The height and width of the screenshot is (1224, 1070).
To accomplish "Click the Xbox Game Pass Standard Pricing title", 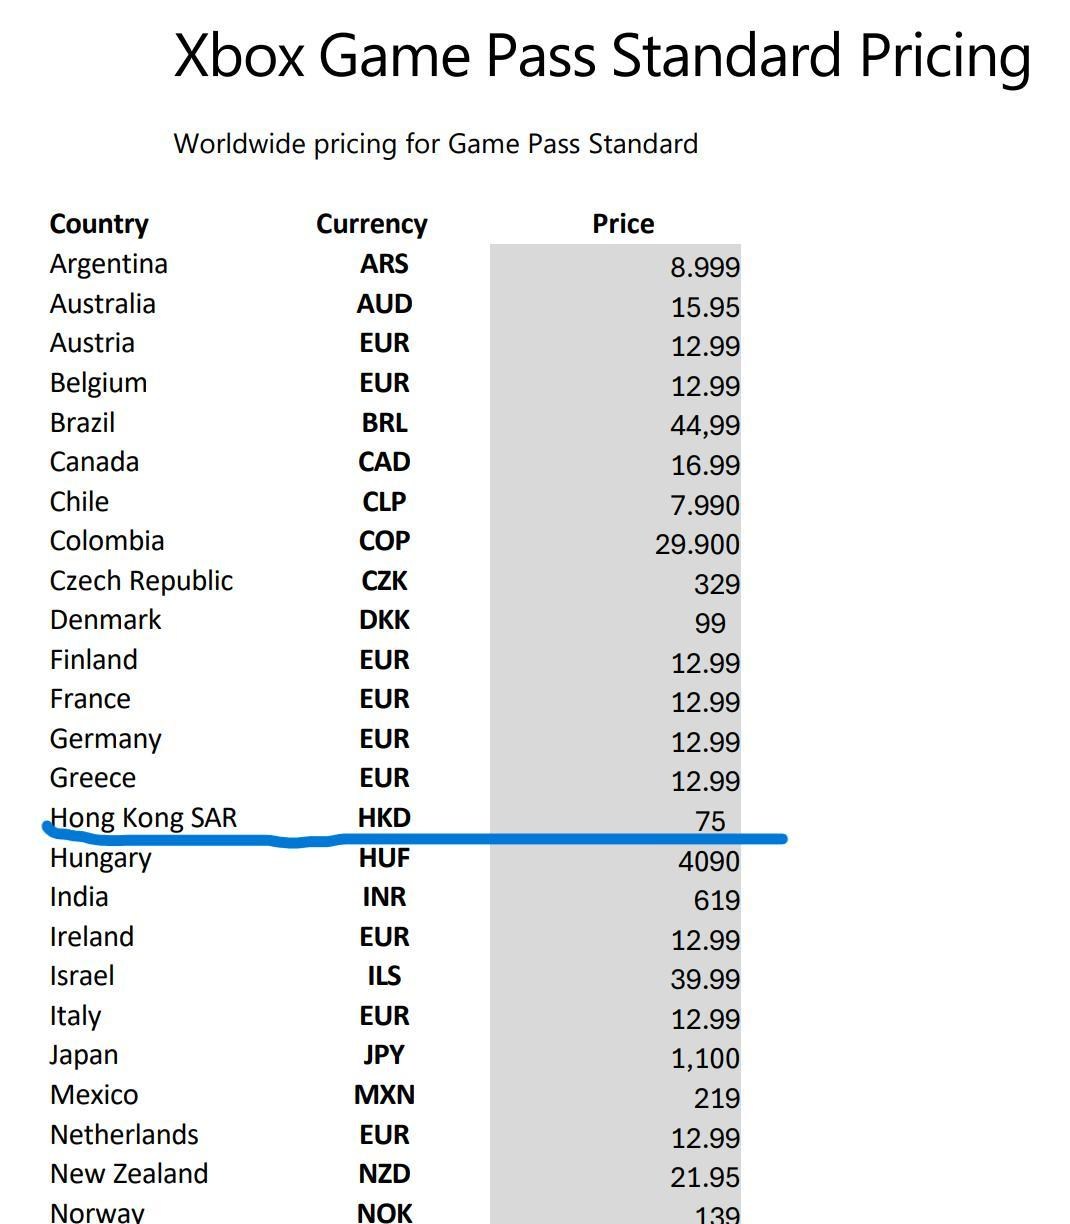I will tap(602, 56).
